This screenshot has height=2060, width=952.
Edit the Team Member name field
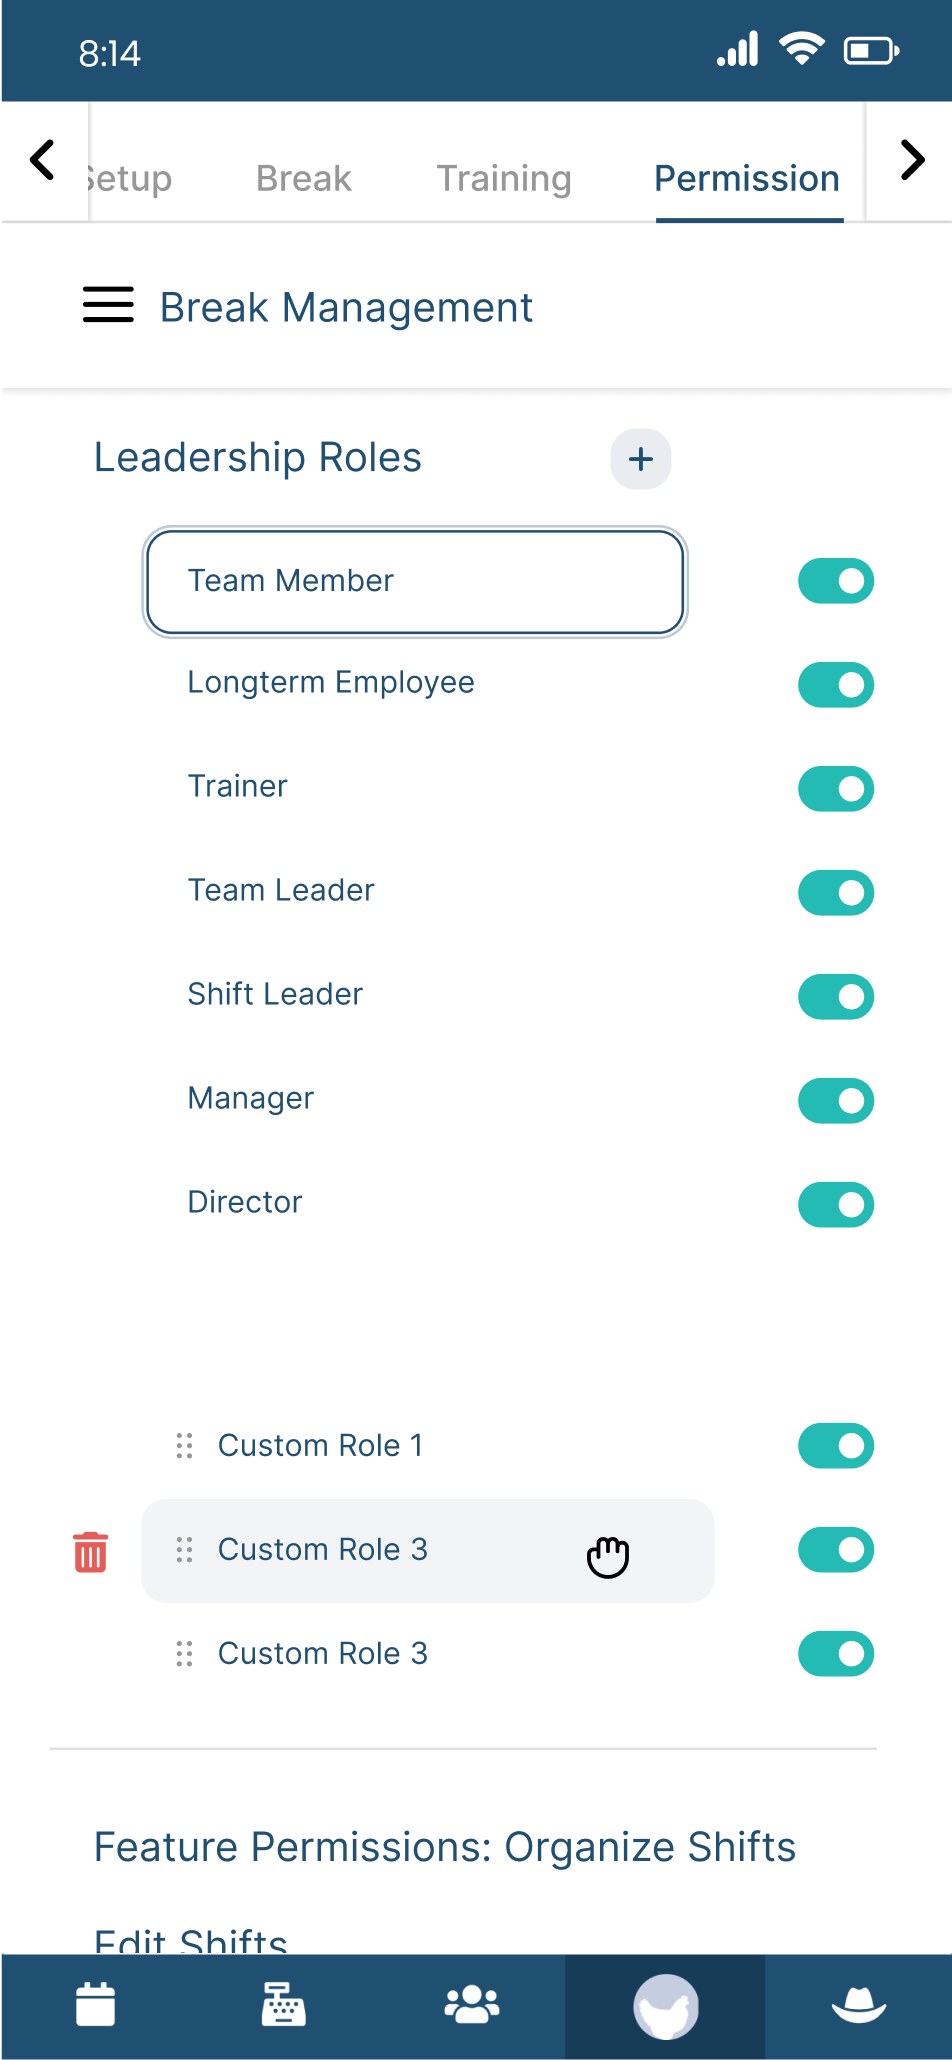[415, 582]
